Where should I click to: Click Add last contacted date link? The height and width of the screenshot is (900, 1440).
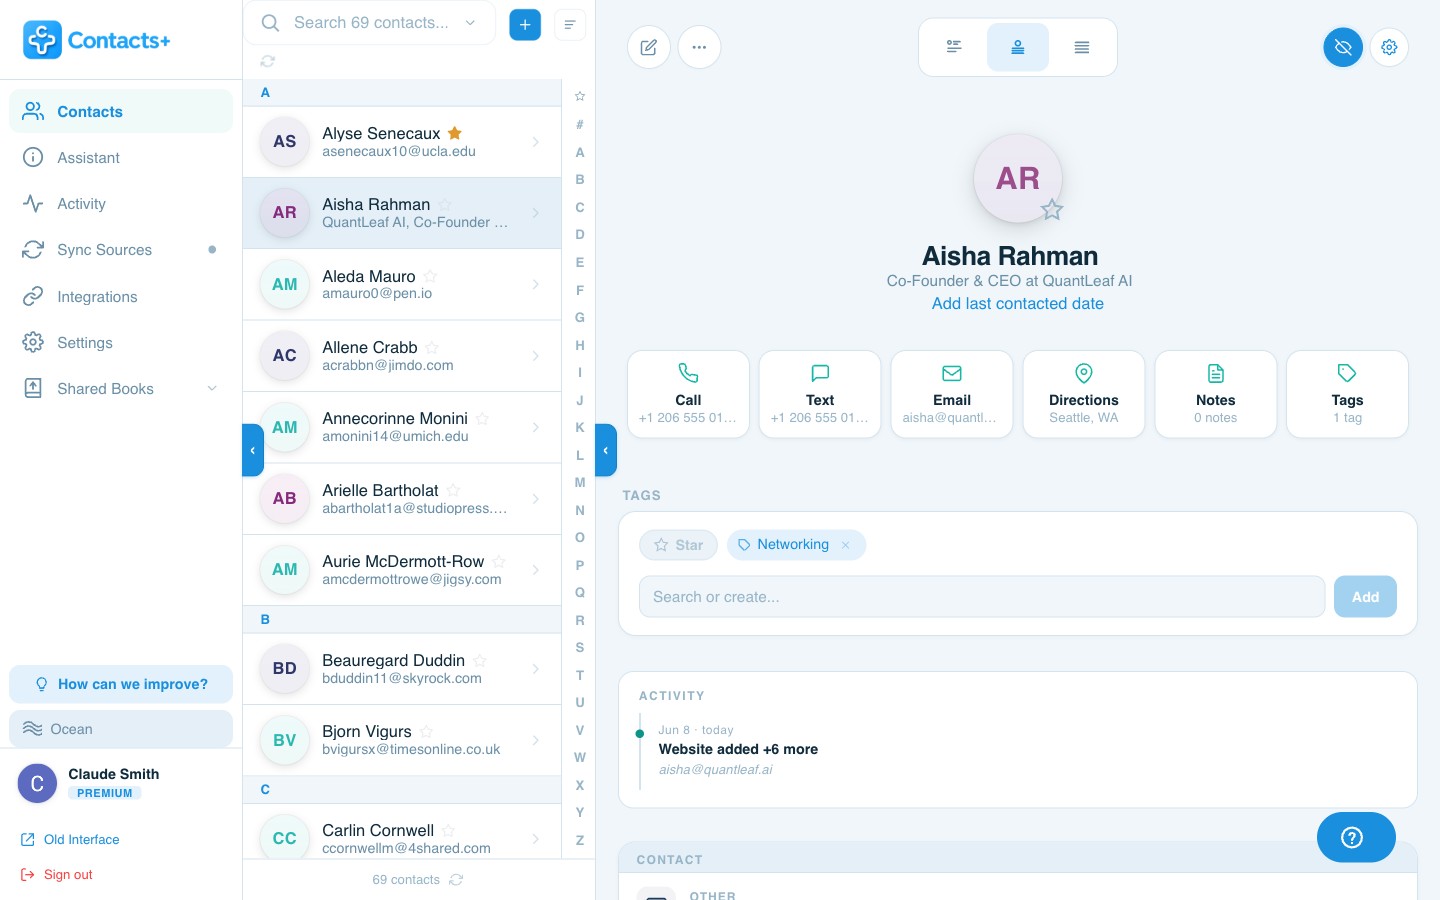coord(1018,303)
